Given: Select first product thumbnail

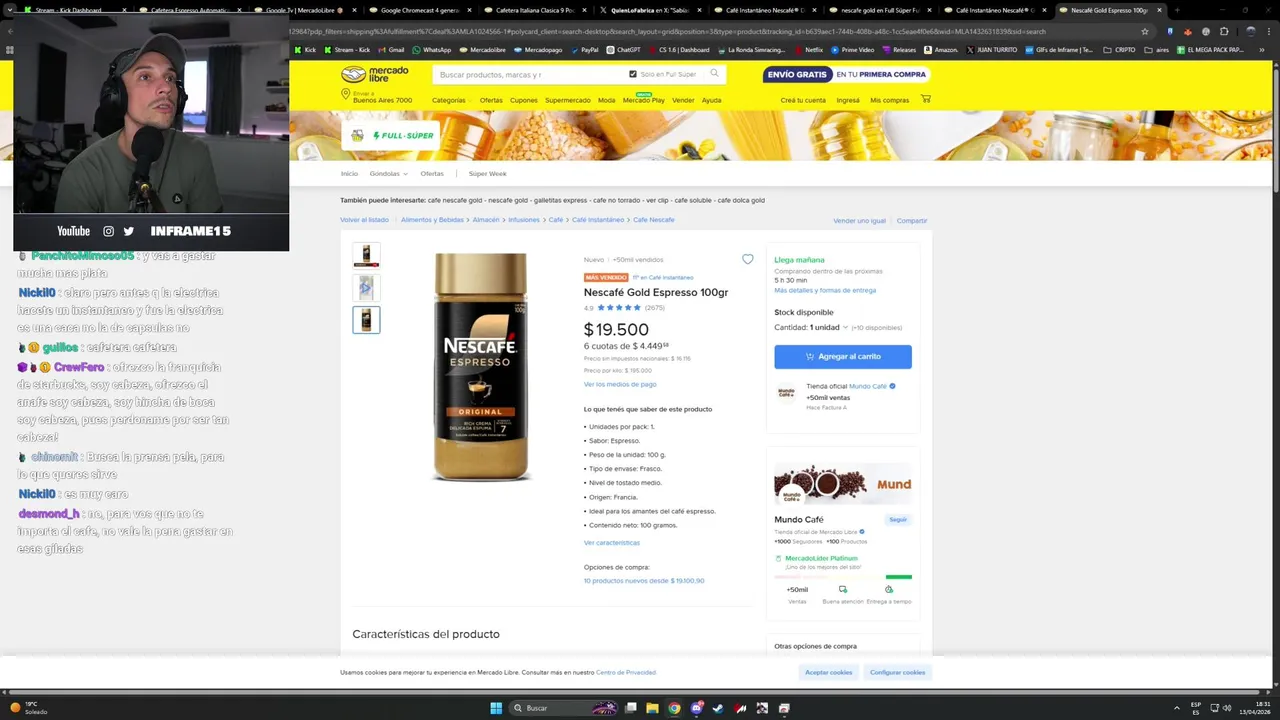Looking at the screenshot, I should 366,255.
